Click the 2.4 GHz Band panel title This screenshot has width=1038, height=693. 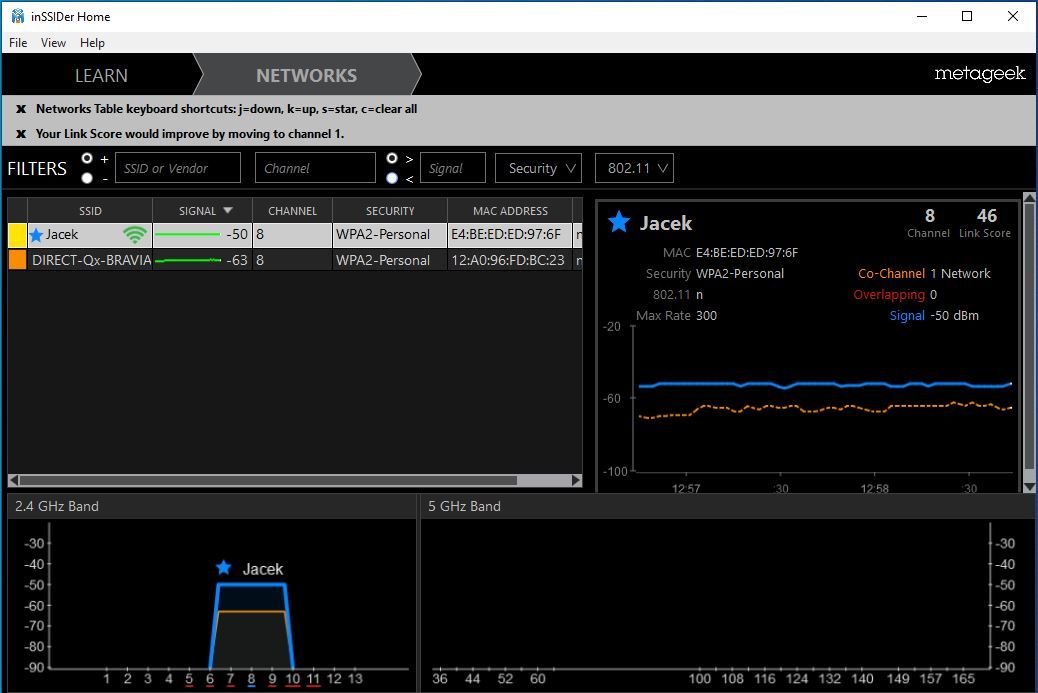click(57, 506)
